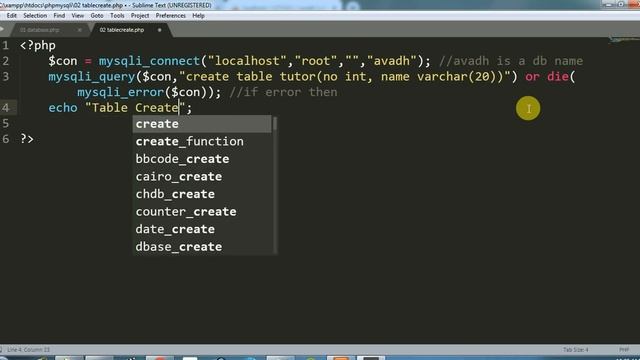The width and height of the screenshot is (640, 360).
Task: Open the View menu
Action: click(x=78, y=16)
